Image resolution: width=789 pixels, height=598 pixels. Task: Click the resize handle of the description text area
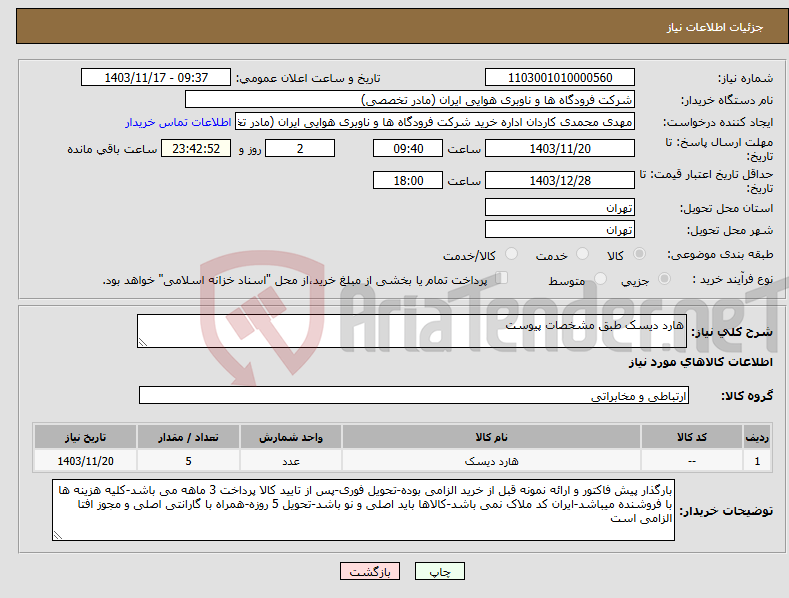(x=143, y=342)
